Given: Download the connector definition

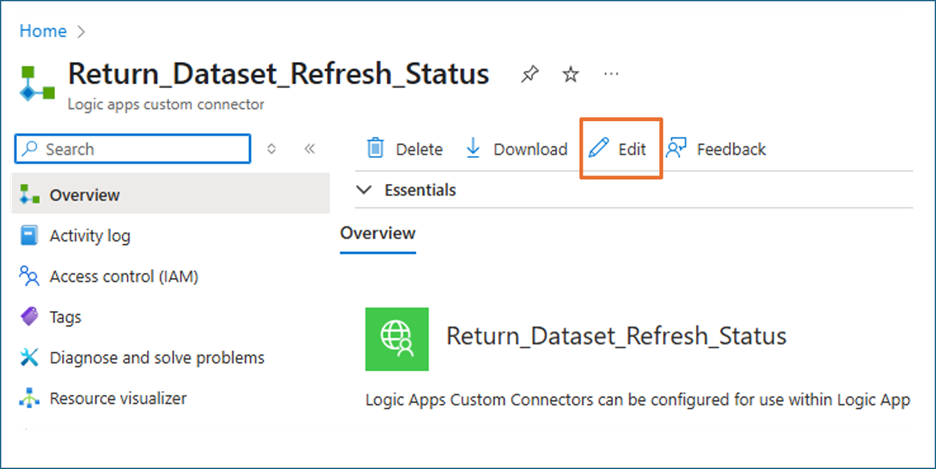Looking at the screenshot, I should tap(516, 149).
